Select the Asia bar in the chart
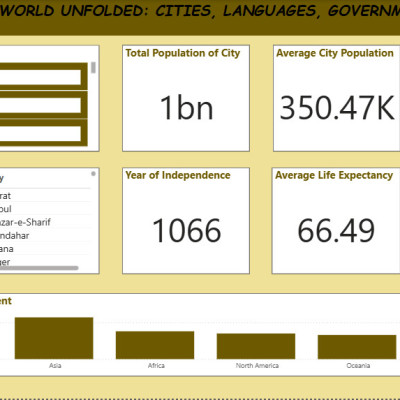 click(54, 338)
